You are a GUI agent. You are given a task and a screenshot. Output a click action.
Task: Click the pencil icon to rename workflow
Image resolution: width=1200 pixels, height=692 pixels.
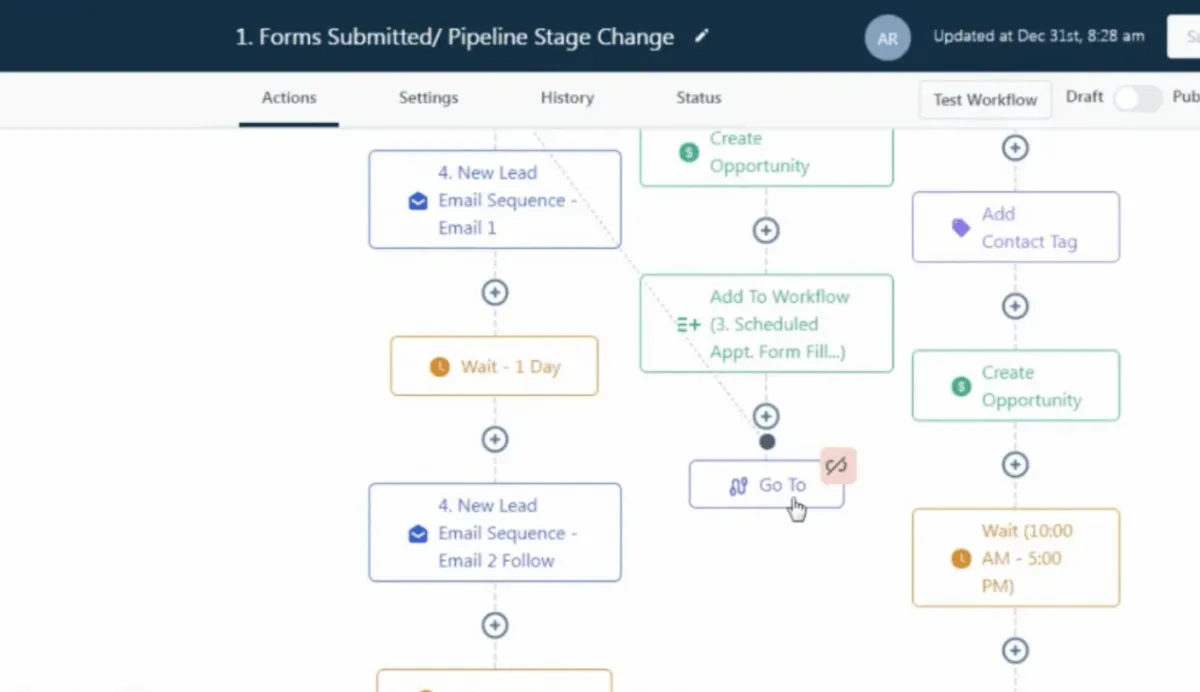pyautogui.click(x=702, y=36)
